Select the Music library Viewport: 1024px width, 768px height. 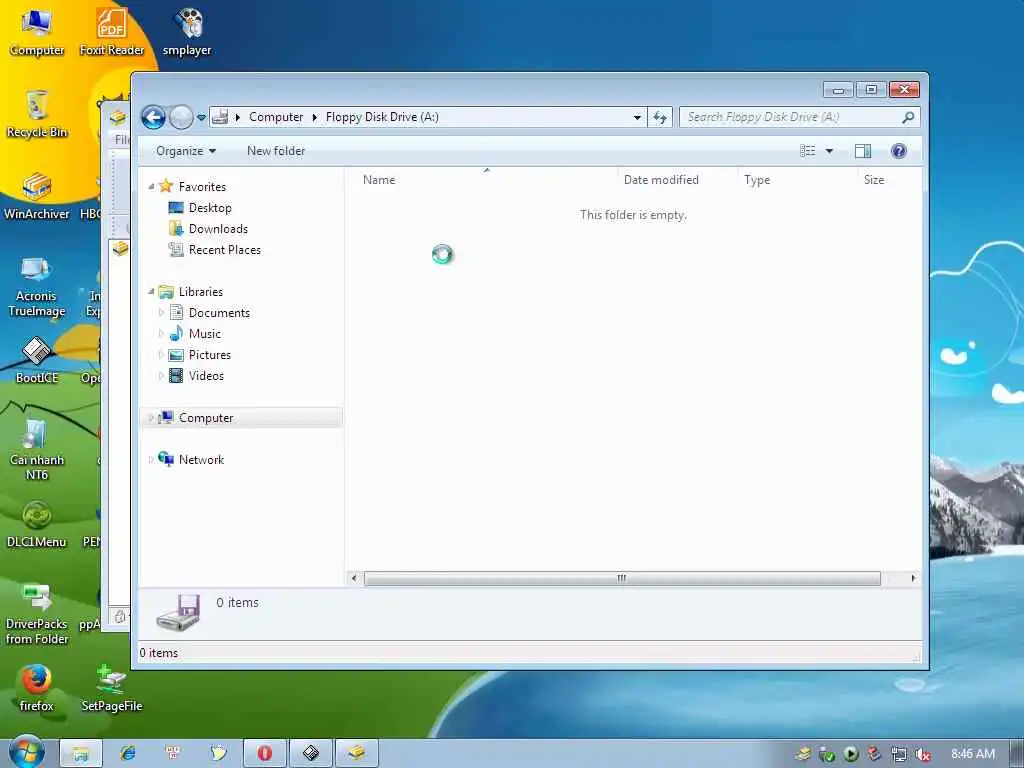click(204, 334)
